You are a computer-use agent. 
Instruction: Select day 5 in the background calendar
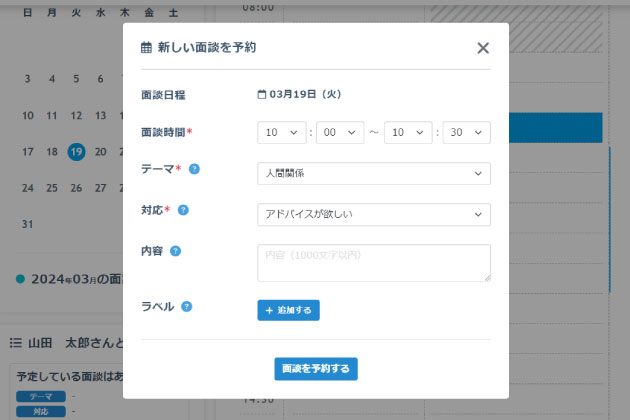(x=76, y=79)
